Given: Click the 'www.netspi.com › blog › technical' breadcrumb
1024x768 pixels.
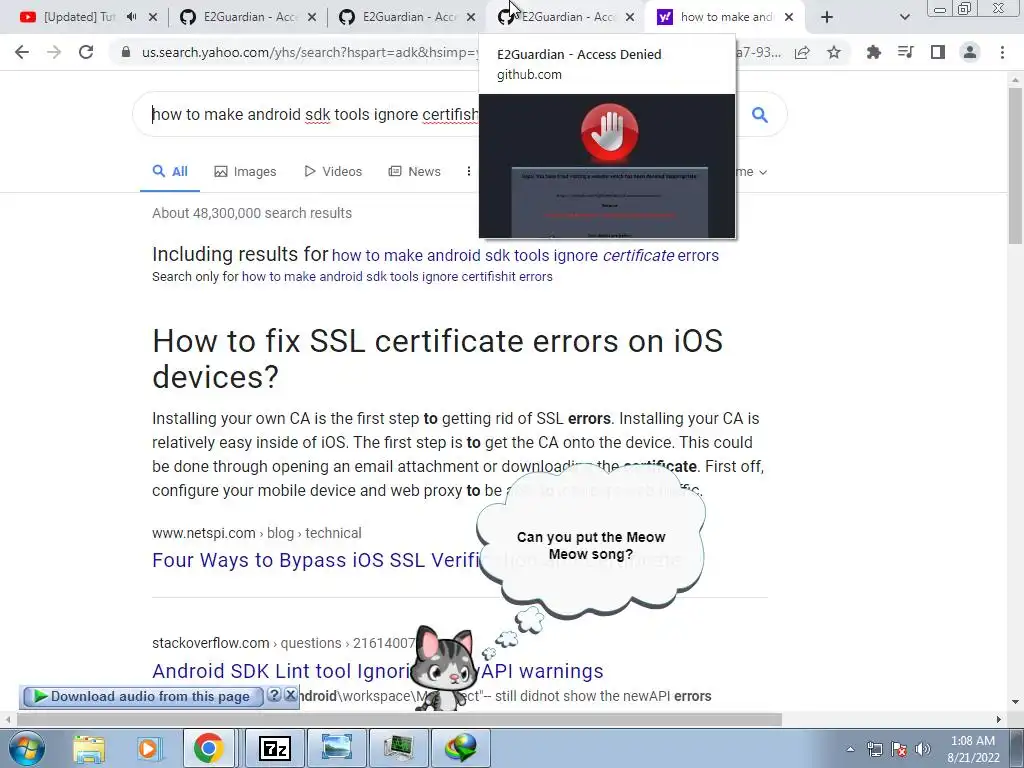Looking at the screenshot, I should point(257,533).
